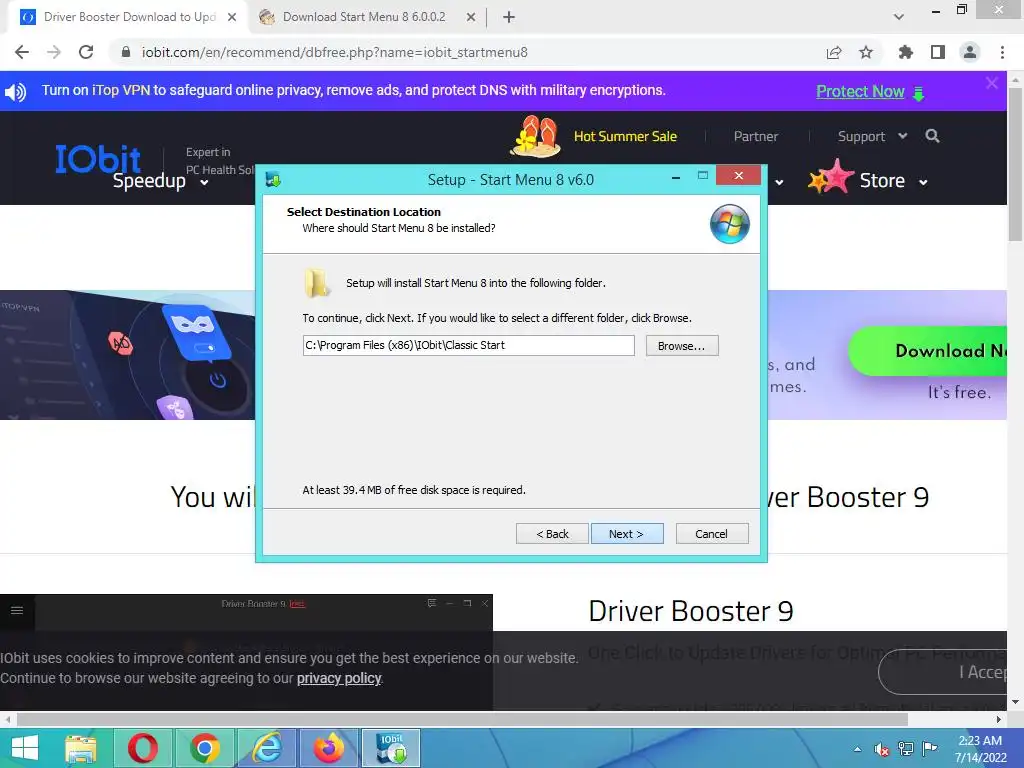Expand the tab search chevron

(x=899, y=17)
